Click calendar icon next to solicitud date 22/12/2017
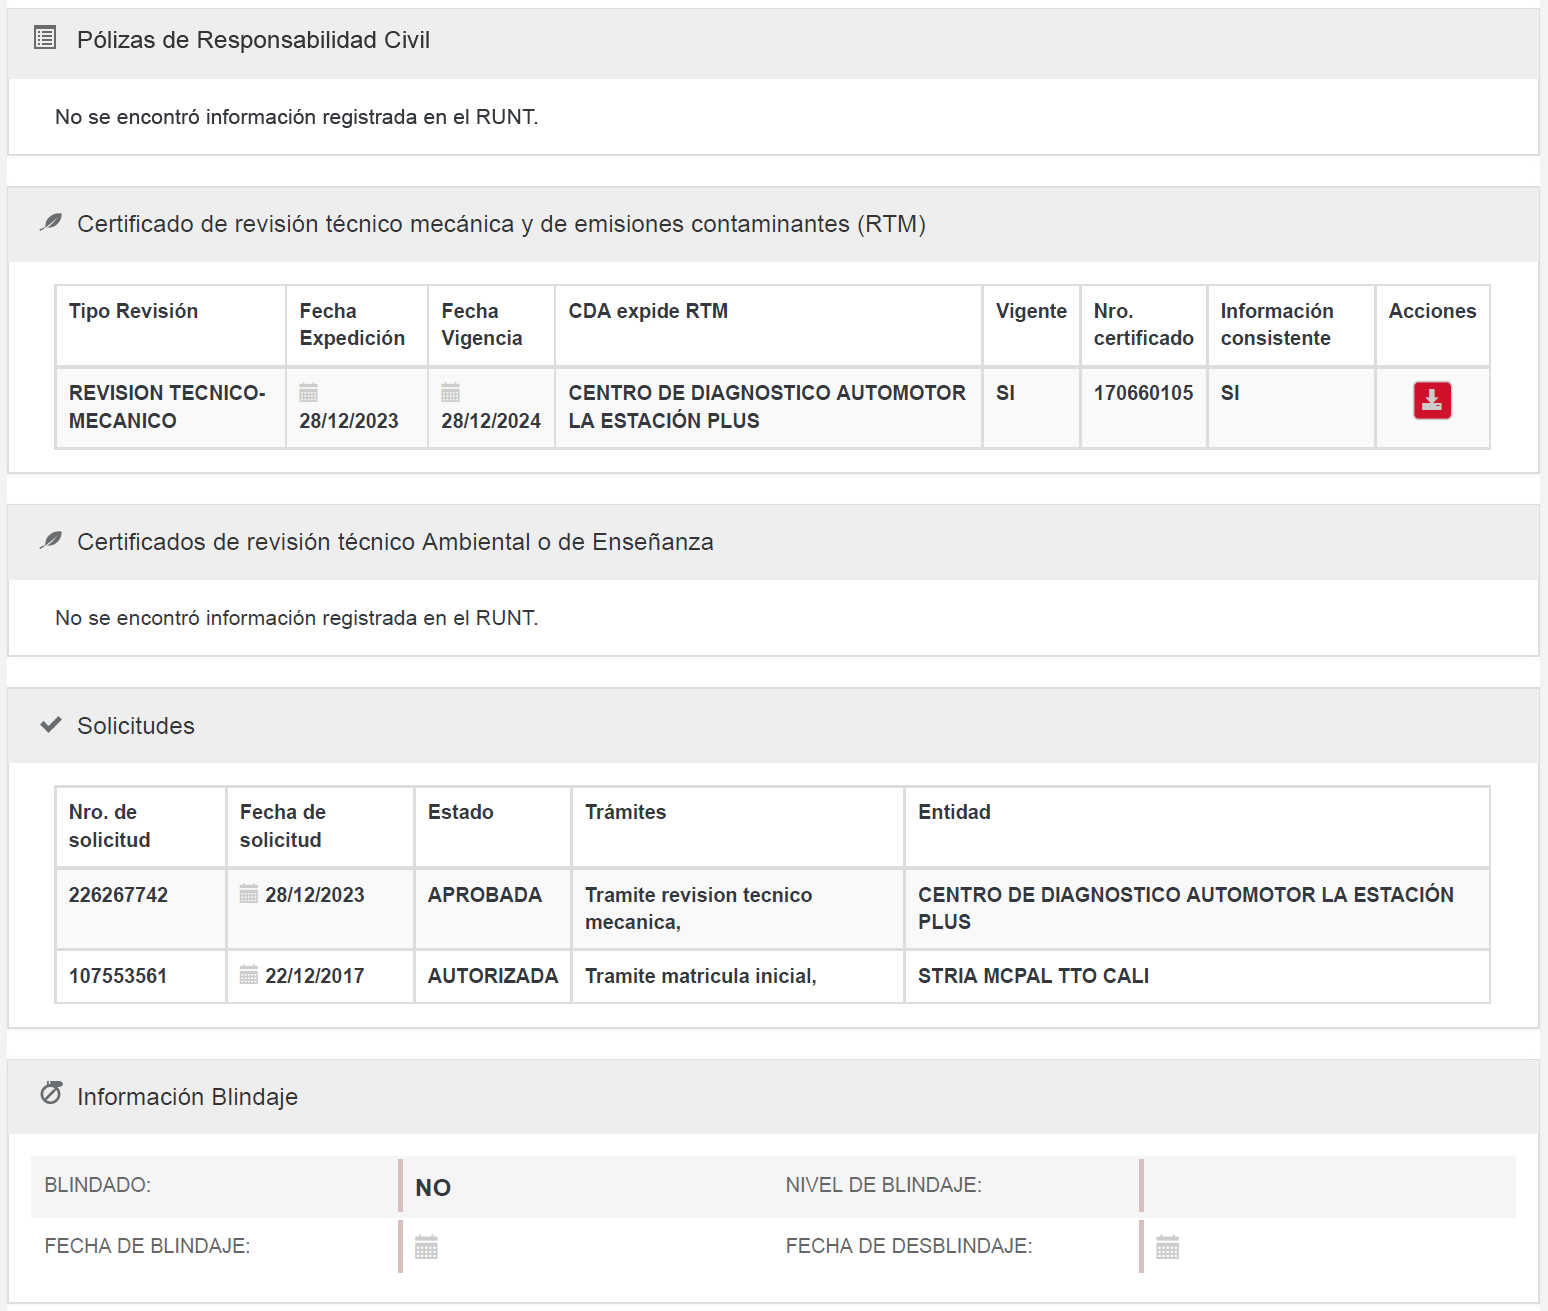This screenshot has width=1548, height=1311. 249,974
